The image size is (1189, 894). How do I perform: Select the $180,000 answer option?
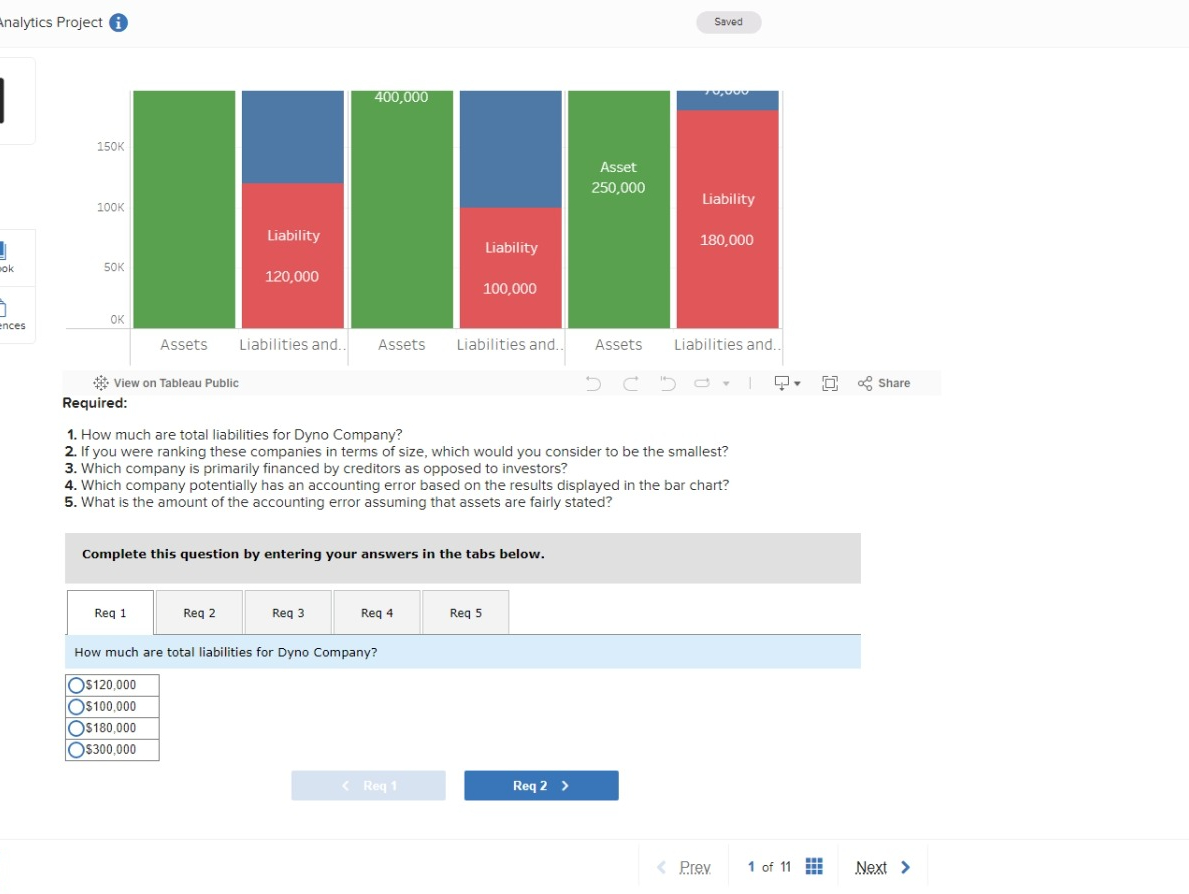(75, 728)
